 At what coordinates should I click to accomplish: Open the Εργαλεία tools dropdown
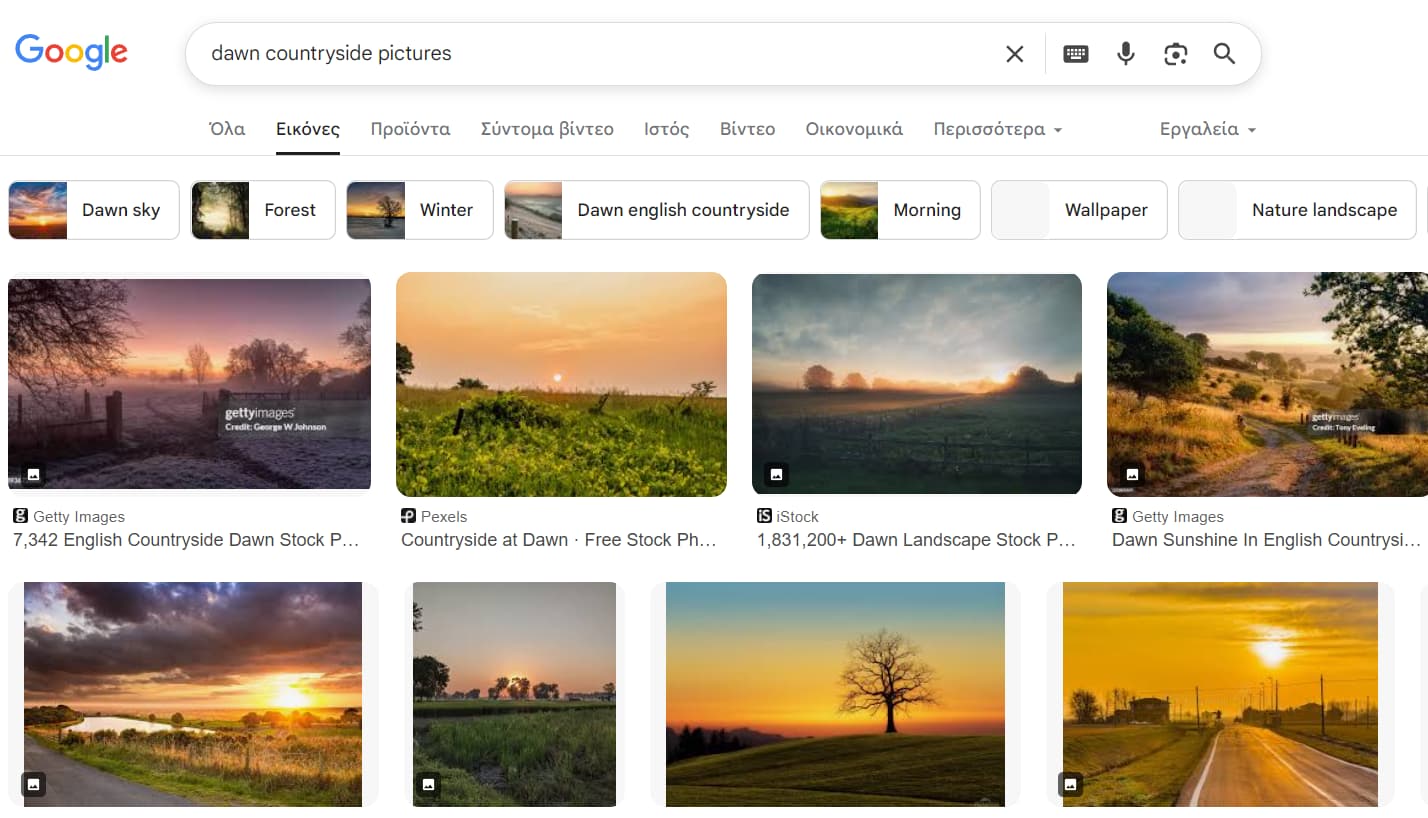point(1207,129)
